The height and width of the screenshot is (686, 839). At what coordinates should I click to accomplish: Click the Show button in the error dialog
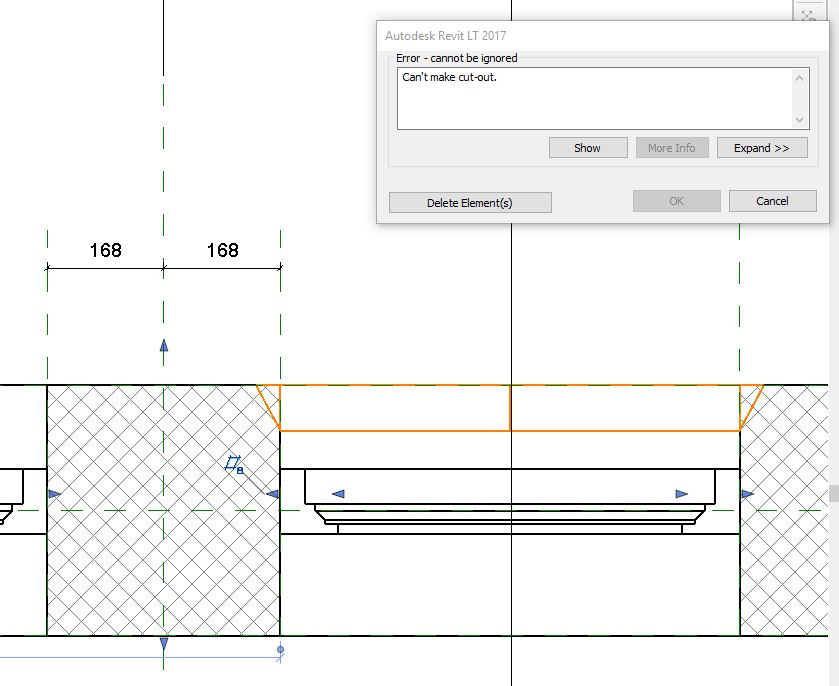pyautogui.click(x=587, y=147)
